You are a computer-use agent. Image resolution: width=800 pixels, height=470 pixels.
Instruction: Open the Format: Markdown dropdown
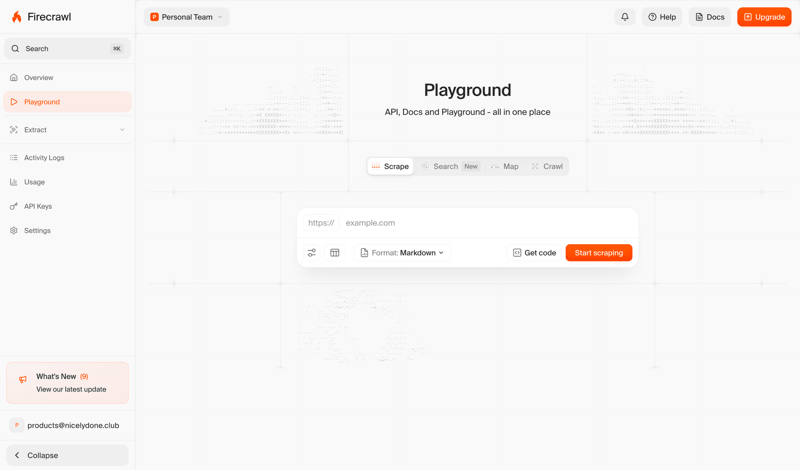pos(403,253)
